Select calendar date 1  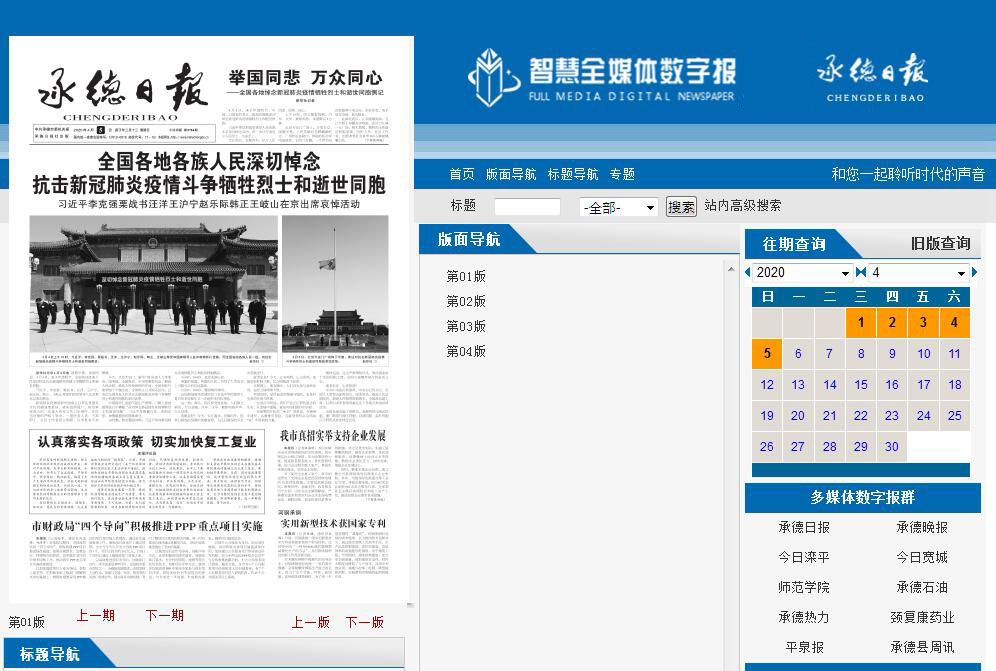(861, 323)
